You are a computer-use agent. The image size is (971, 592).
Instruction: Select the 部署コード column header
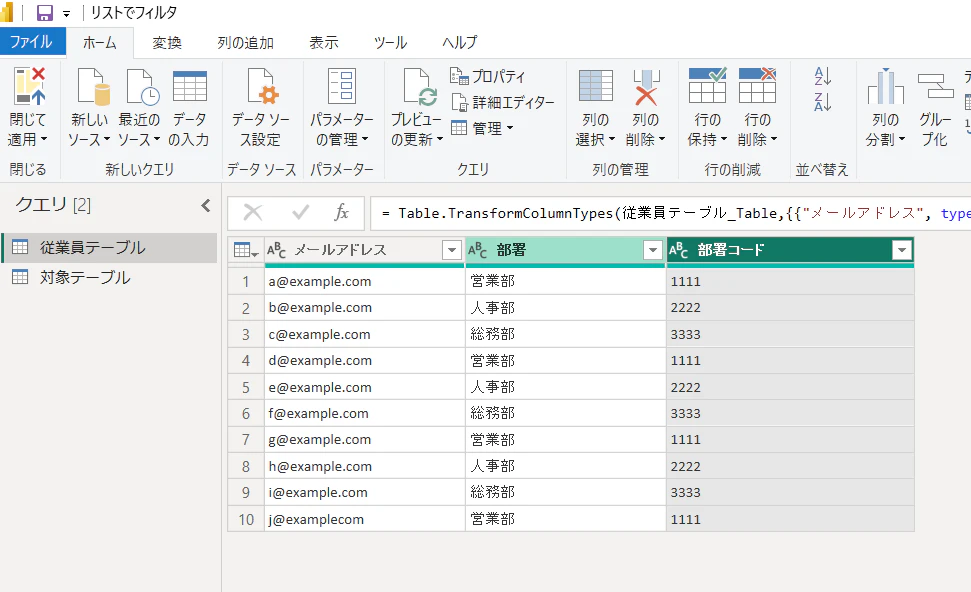coord(790,250)
